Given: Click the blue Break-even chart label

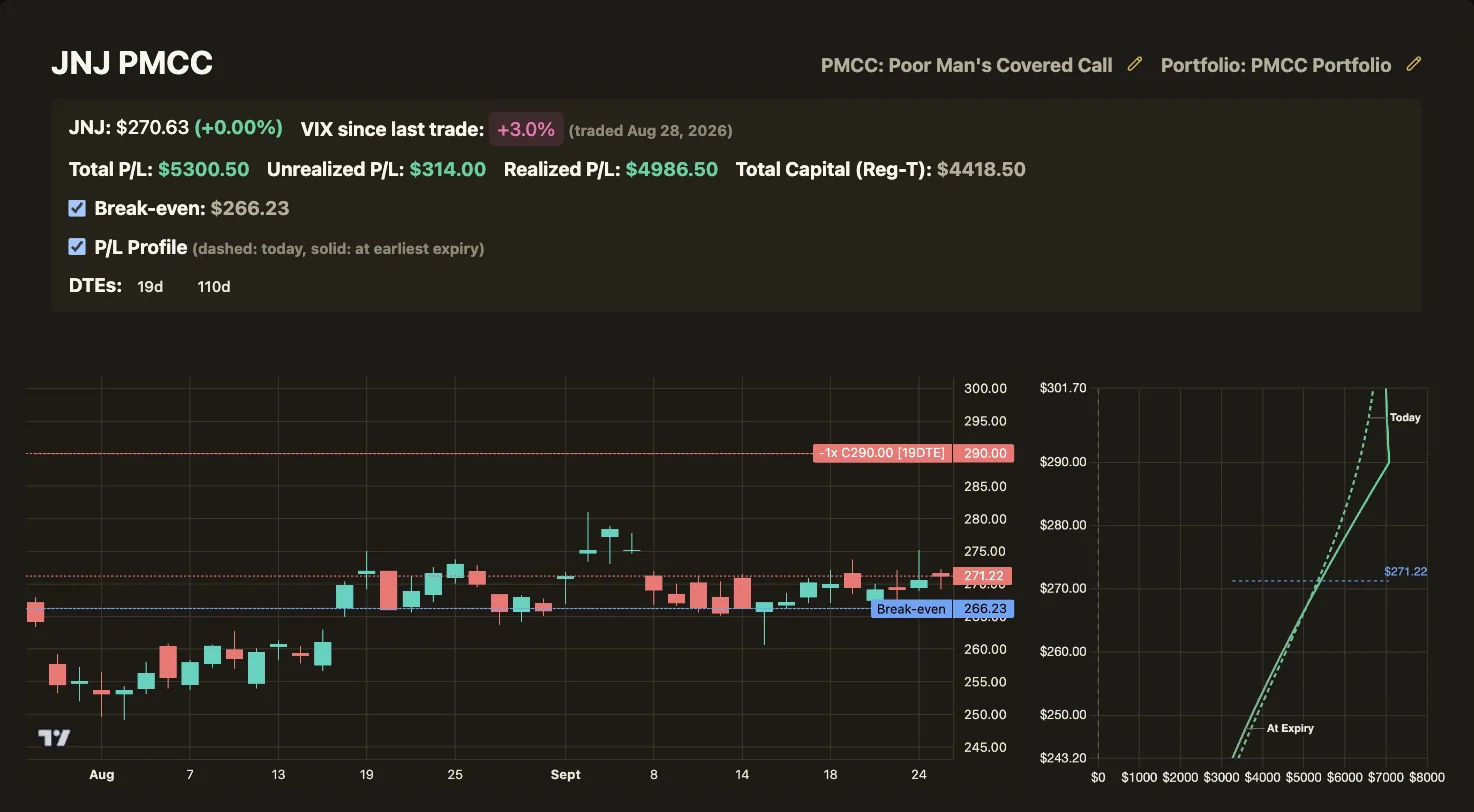Looking at the screenshot, I should (x=911, y=609).
